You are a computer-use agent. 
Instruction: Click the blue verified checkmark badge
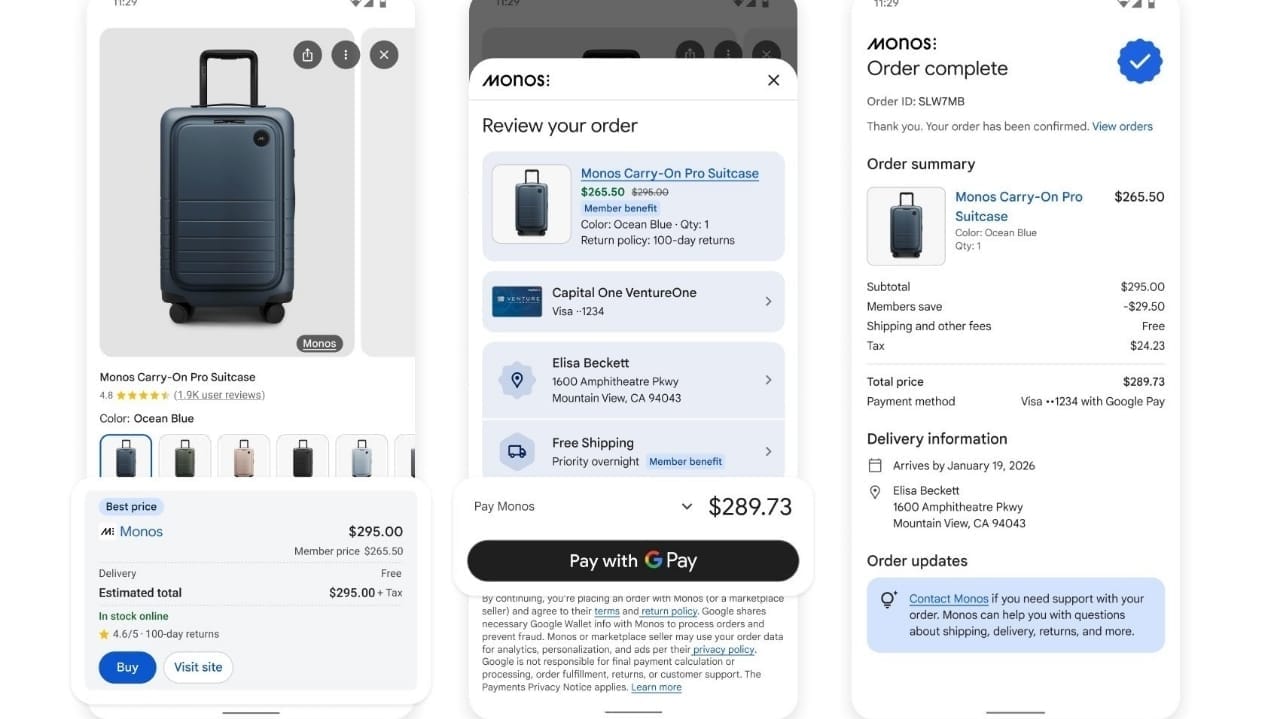pyautogui.click(x=1139, y=62)
